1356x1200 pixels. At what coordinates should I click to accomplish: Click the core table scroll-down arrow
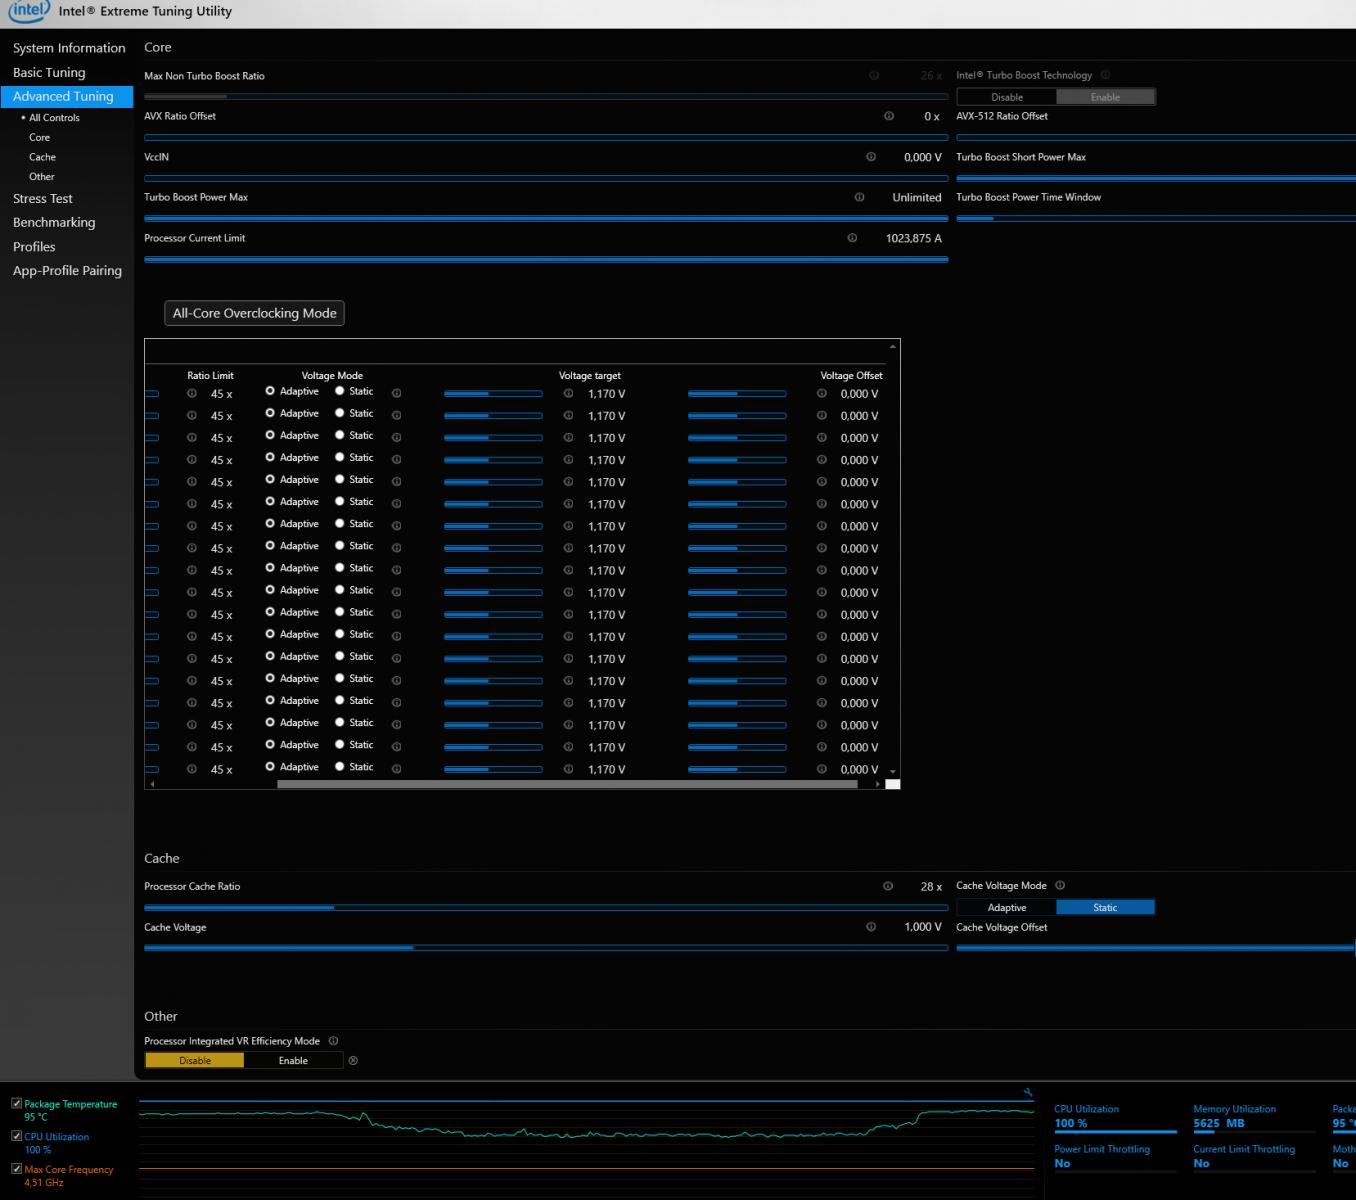[x=892, y=773]
